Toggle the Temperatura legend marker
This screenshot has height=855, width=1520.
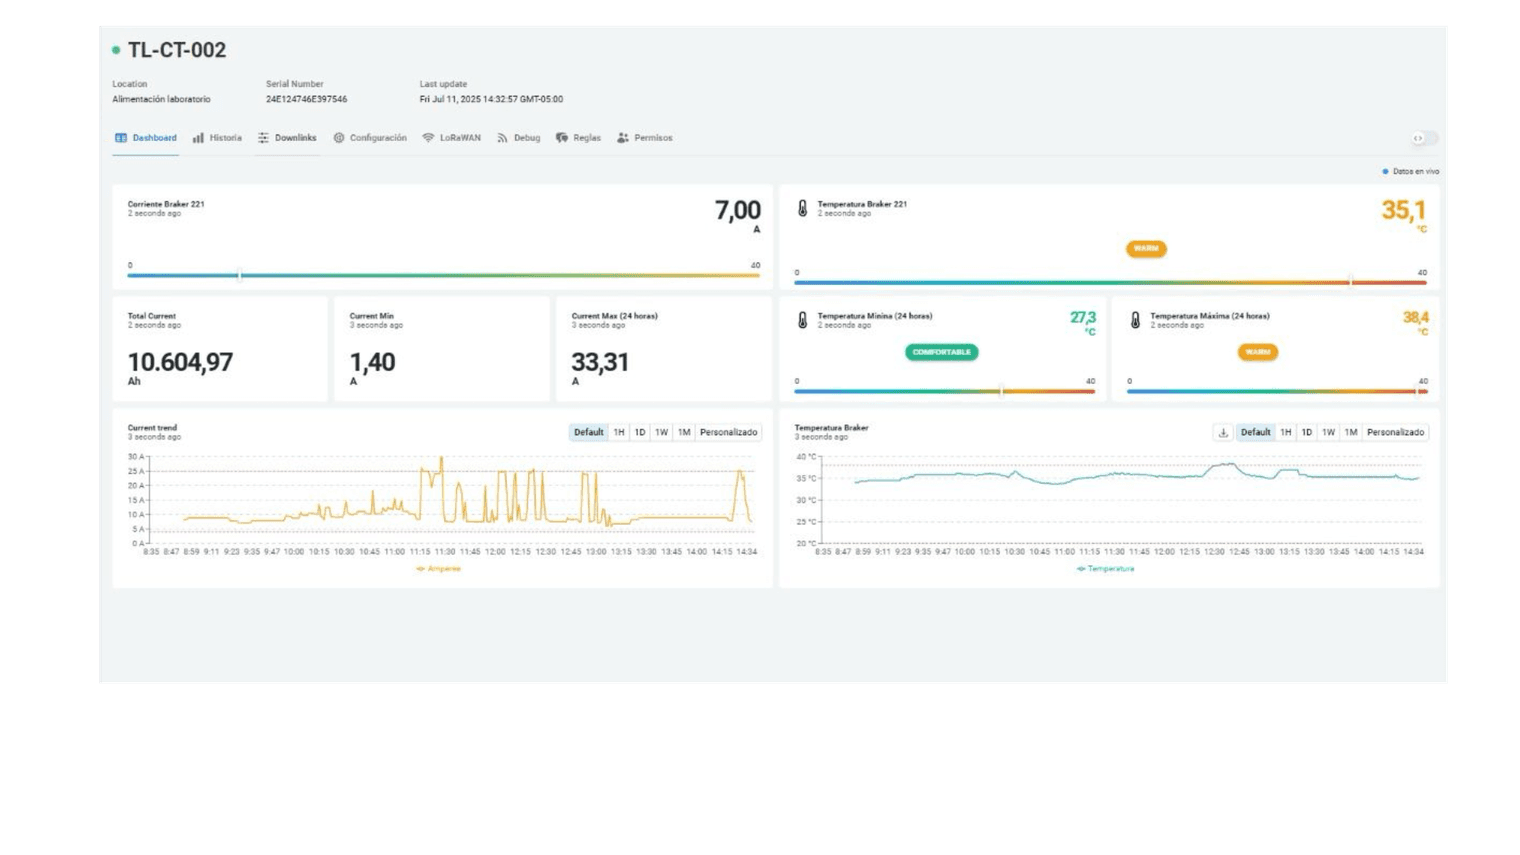coord(1081,568)
